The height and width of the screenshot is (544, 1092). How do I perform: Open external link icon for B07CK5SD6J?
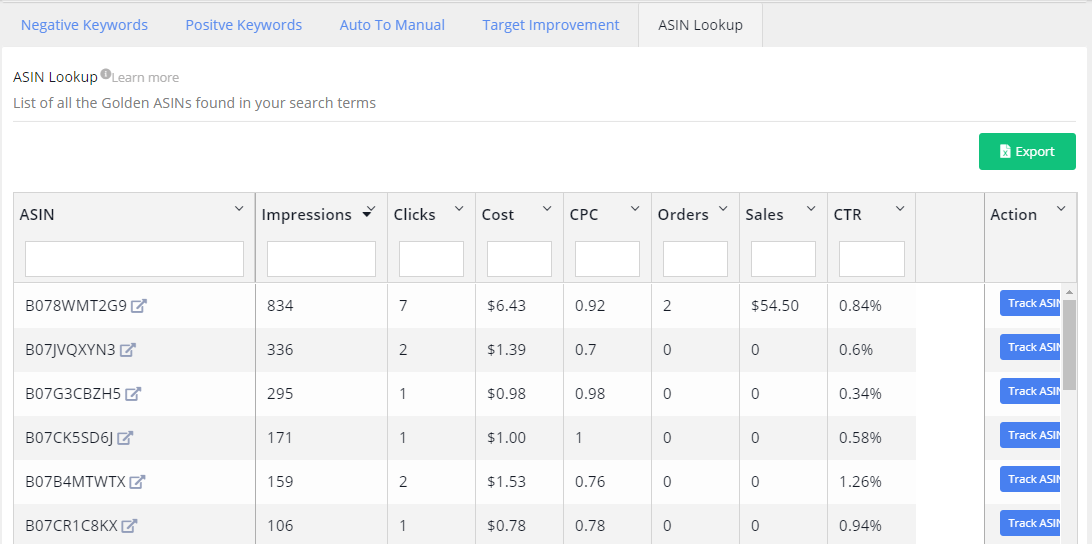click(125, 437)
